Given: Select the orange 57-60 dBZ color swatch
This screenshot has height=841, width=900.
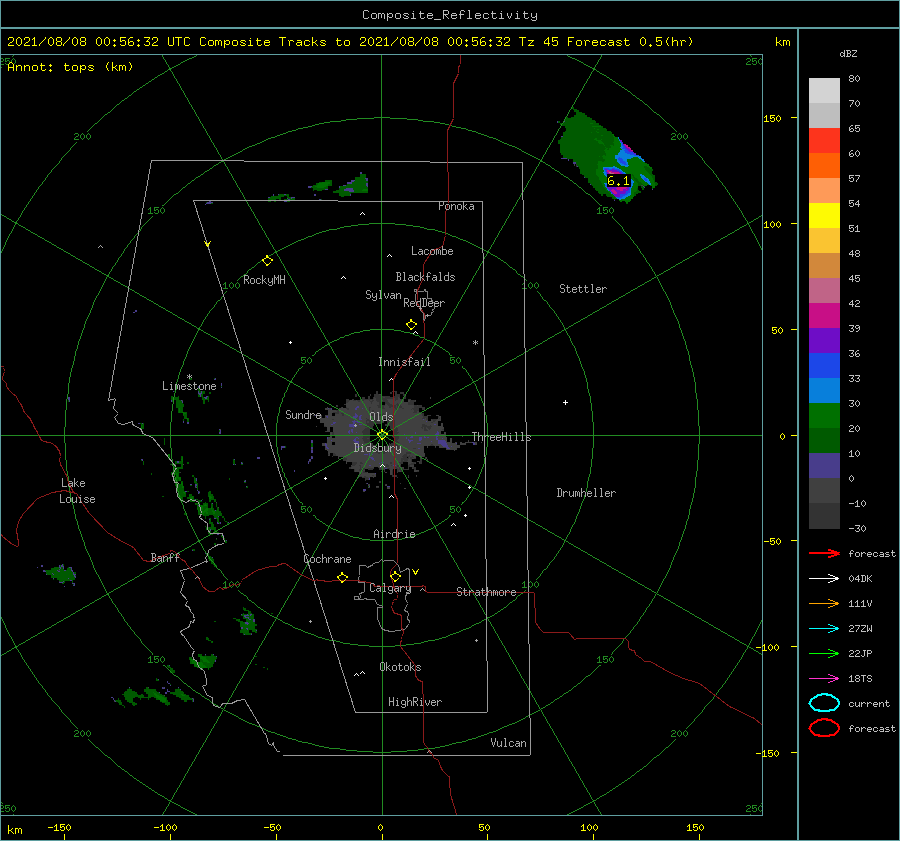Looking at the screenshot, I should click(824, 166).
